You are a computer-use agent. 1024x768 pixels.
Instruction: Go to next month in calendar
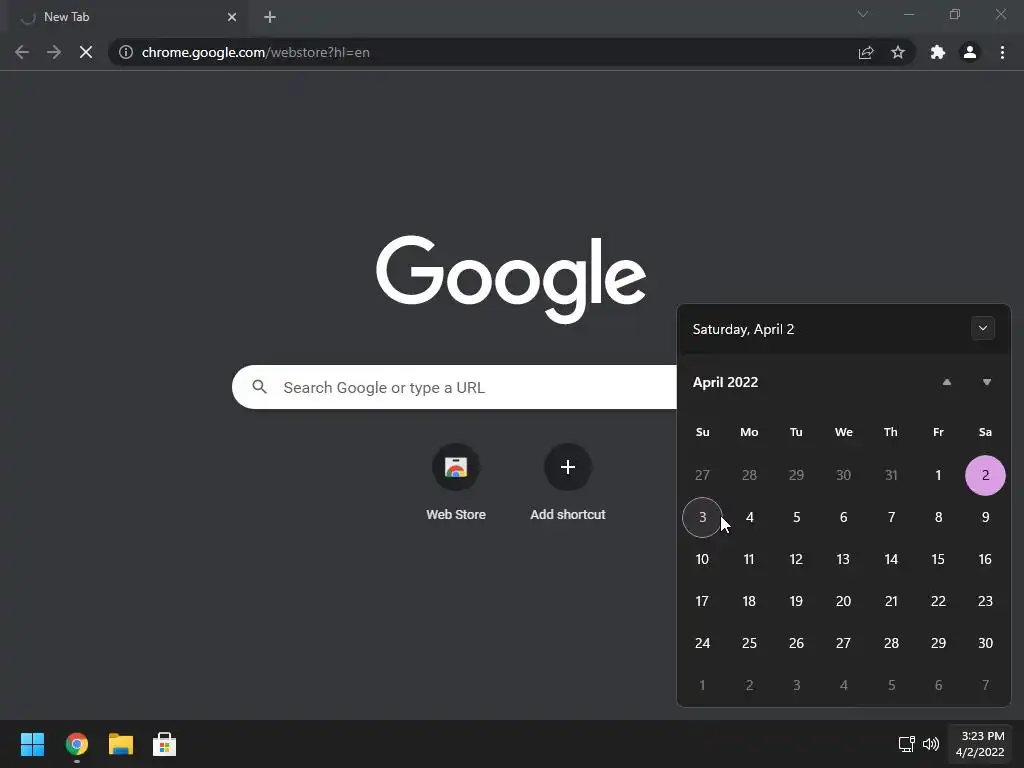click(x=987, y=382)
